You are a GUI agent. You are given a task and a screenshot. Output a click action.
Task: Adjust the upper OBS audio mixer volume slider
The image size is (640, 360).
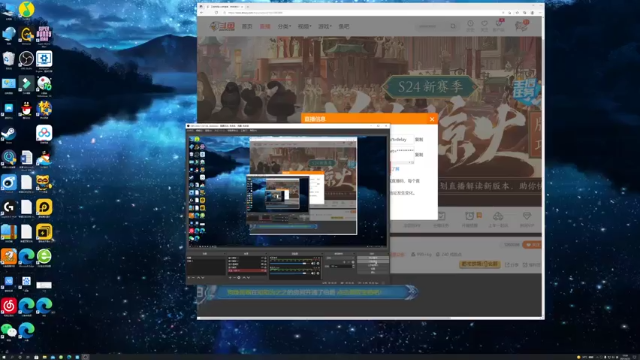289,263
